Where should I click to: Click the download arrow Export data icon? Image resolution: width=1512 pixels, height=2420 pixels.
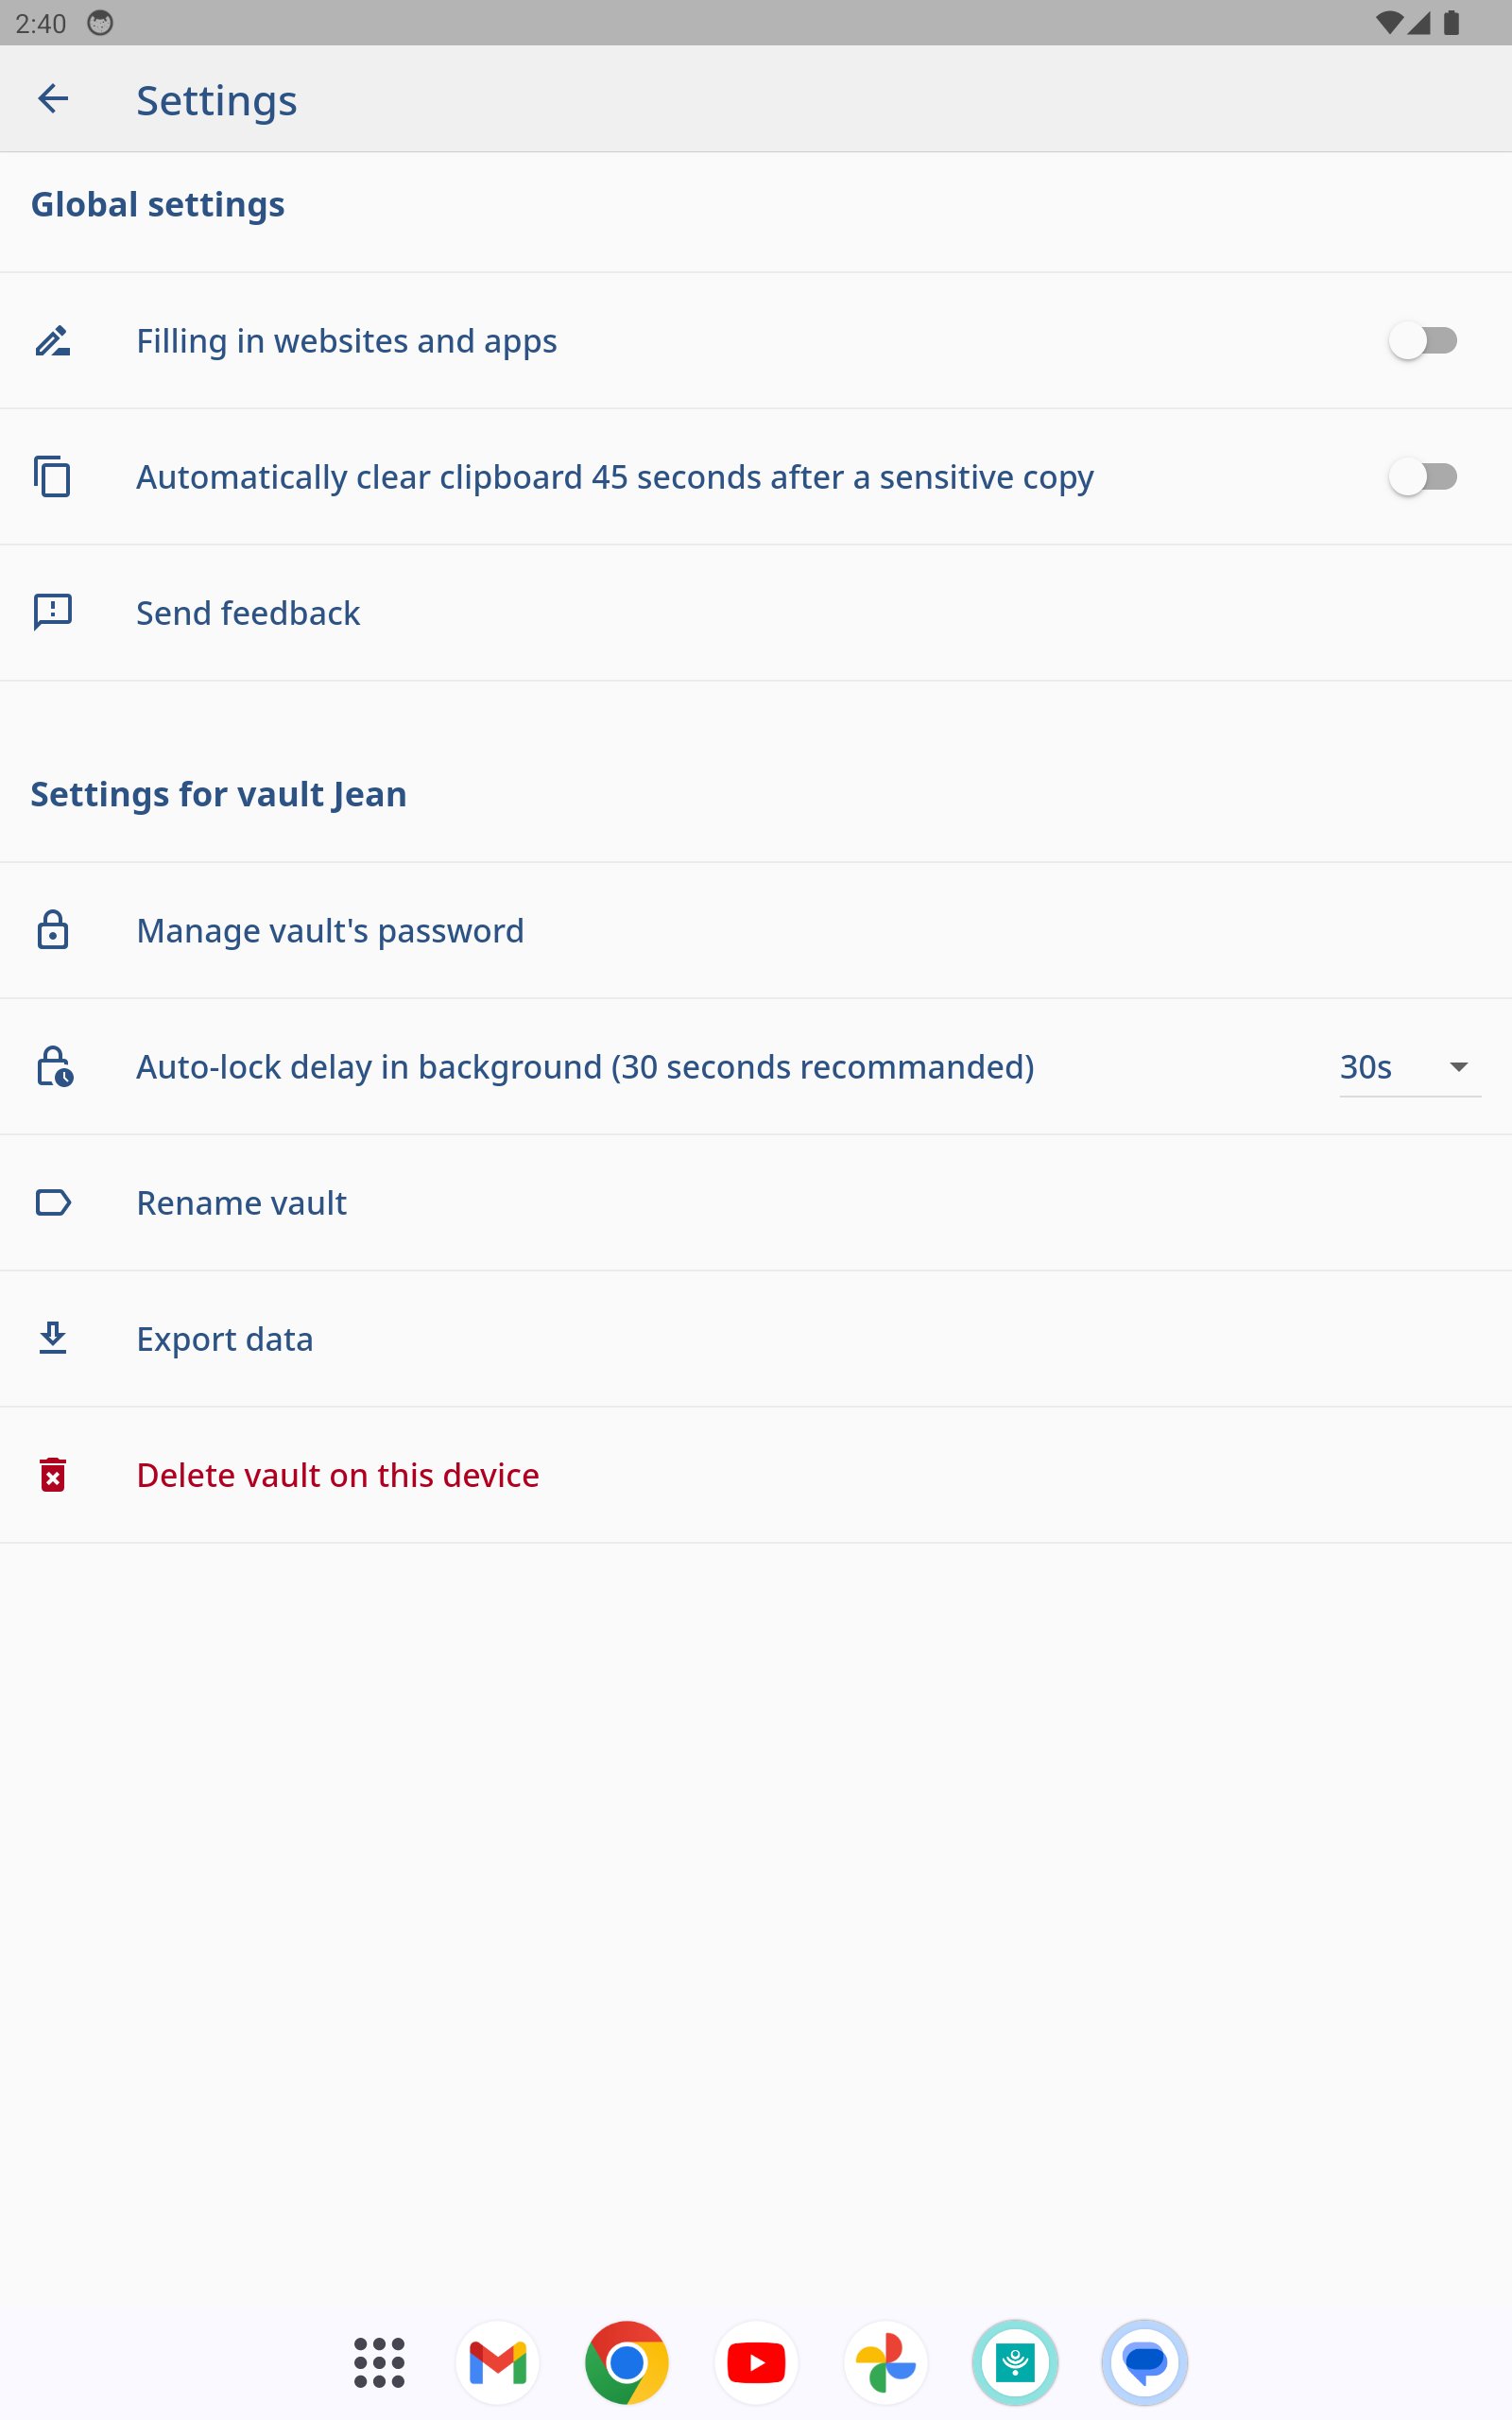click(53, 1338)
